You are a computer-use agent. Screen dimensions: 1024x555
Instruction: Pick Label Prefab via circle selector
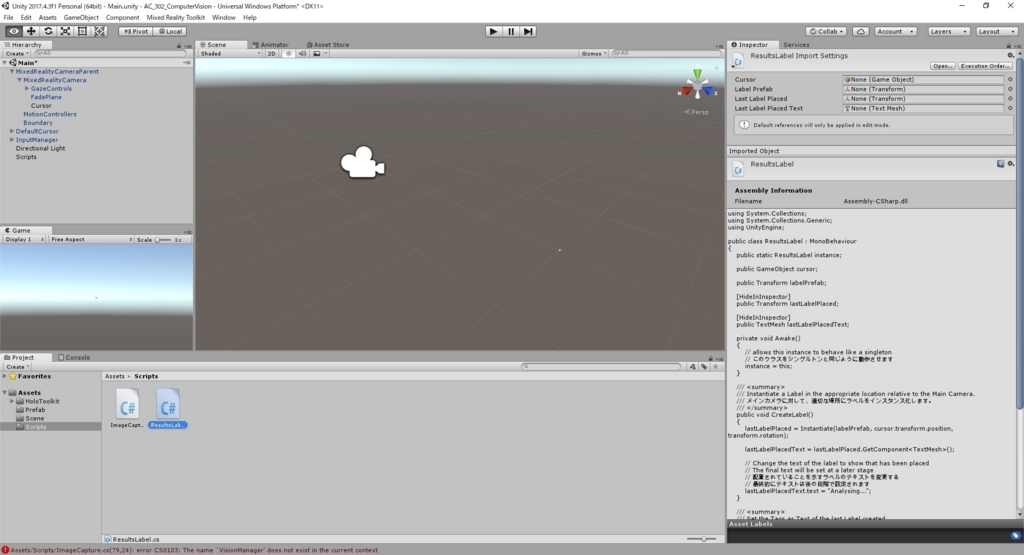click(x=1010, y=89)
